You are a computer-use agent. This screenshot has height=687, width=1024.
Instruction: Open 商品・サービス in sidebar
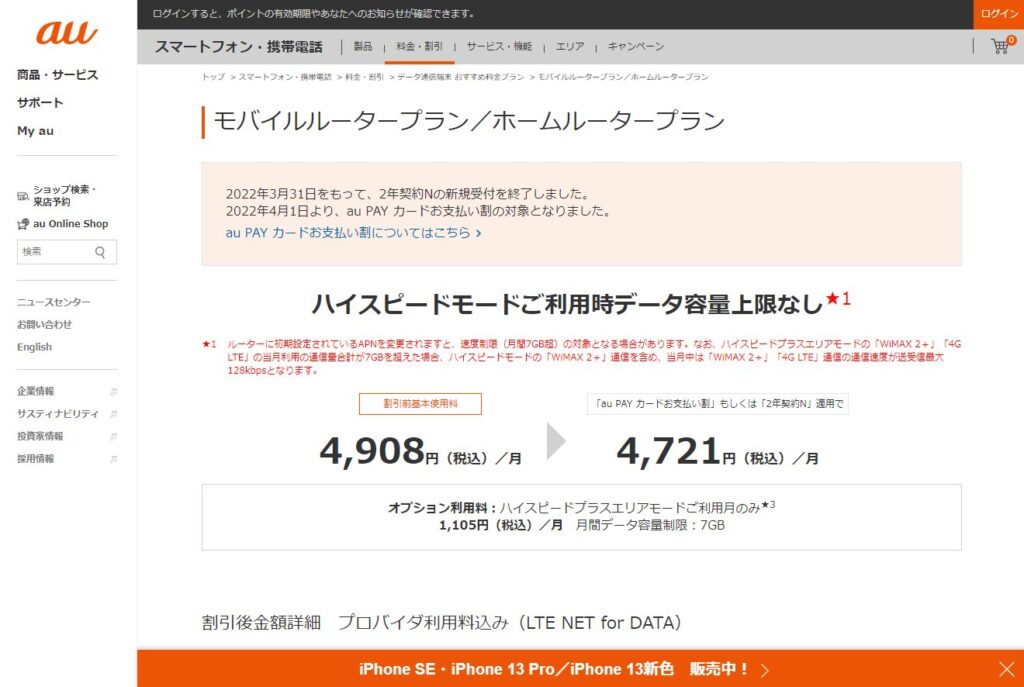pyautogui.click(x=57, y=74)
